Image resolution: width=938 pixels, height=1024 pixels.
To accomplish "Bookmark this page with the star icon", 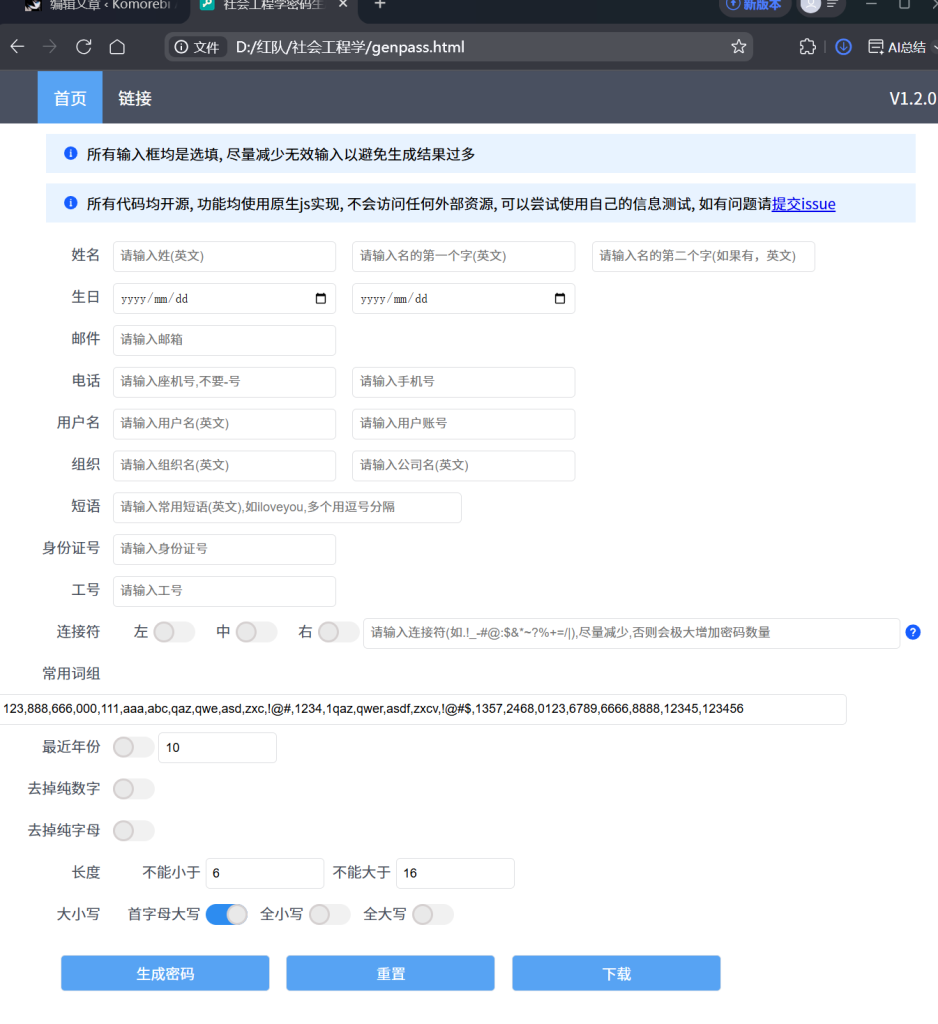I will (738, 47).
